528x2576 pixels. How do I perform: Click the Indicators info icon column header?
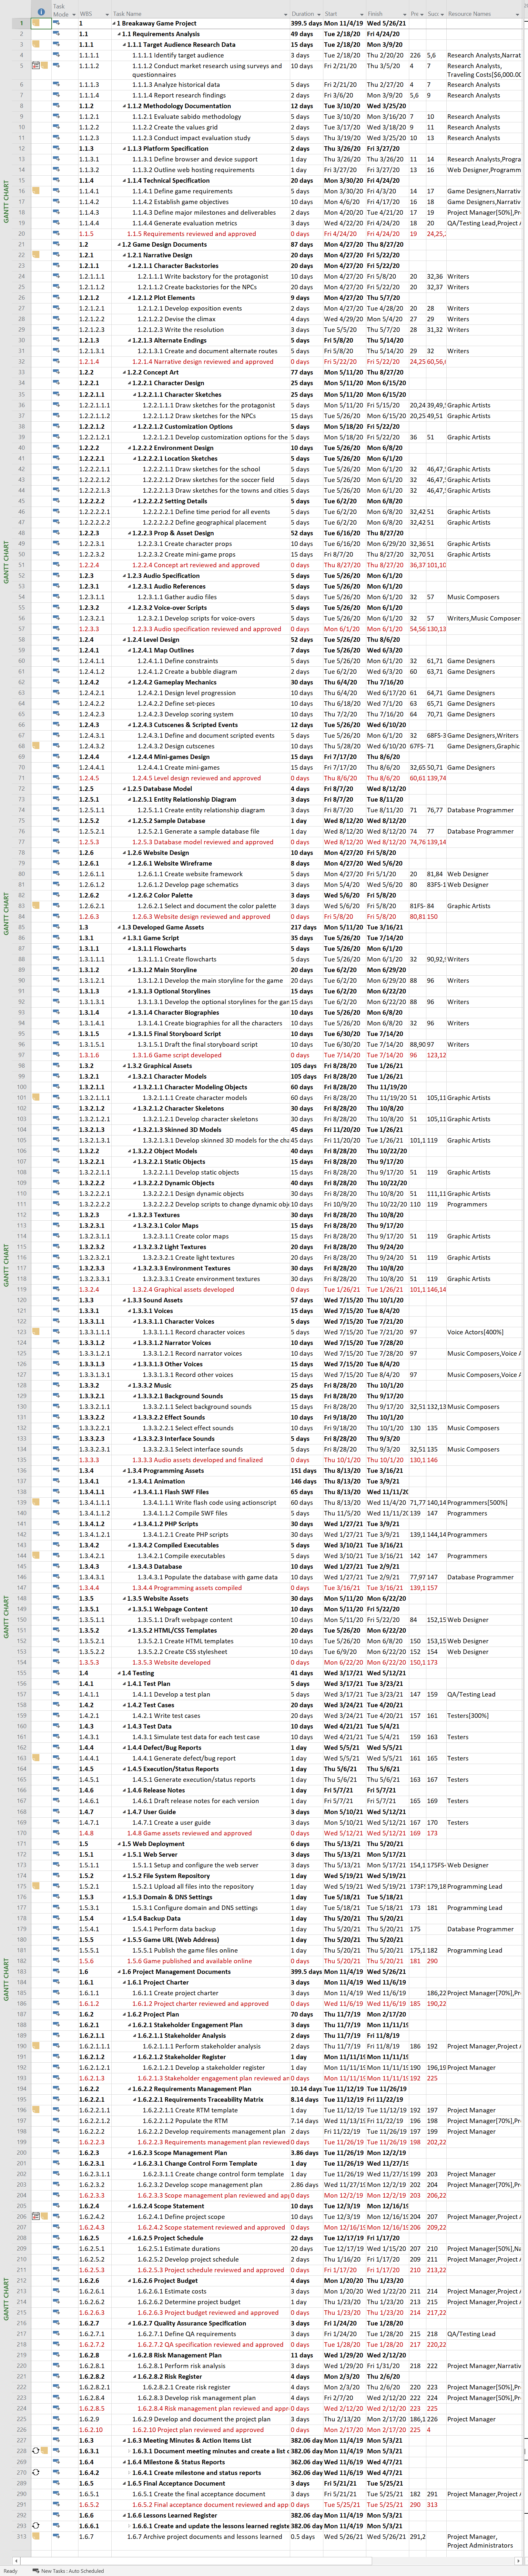(x=41, y=12)
